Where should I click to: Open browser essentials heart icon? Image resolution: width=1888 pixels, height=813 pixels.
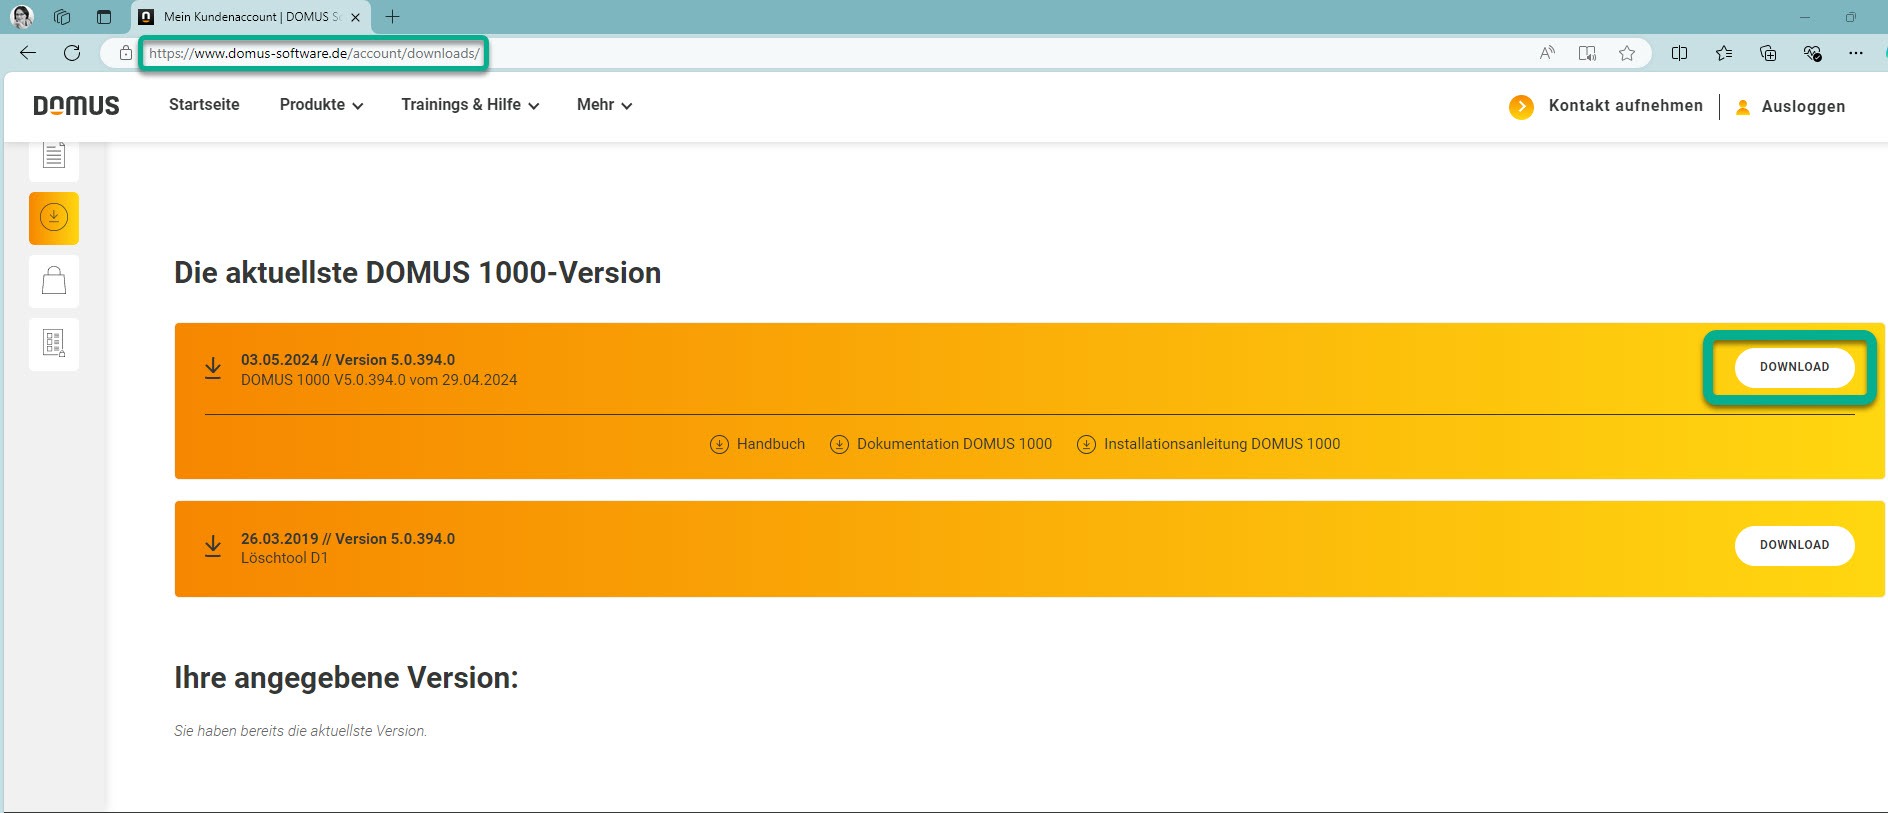coord(1812,53)
